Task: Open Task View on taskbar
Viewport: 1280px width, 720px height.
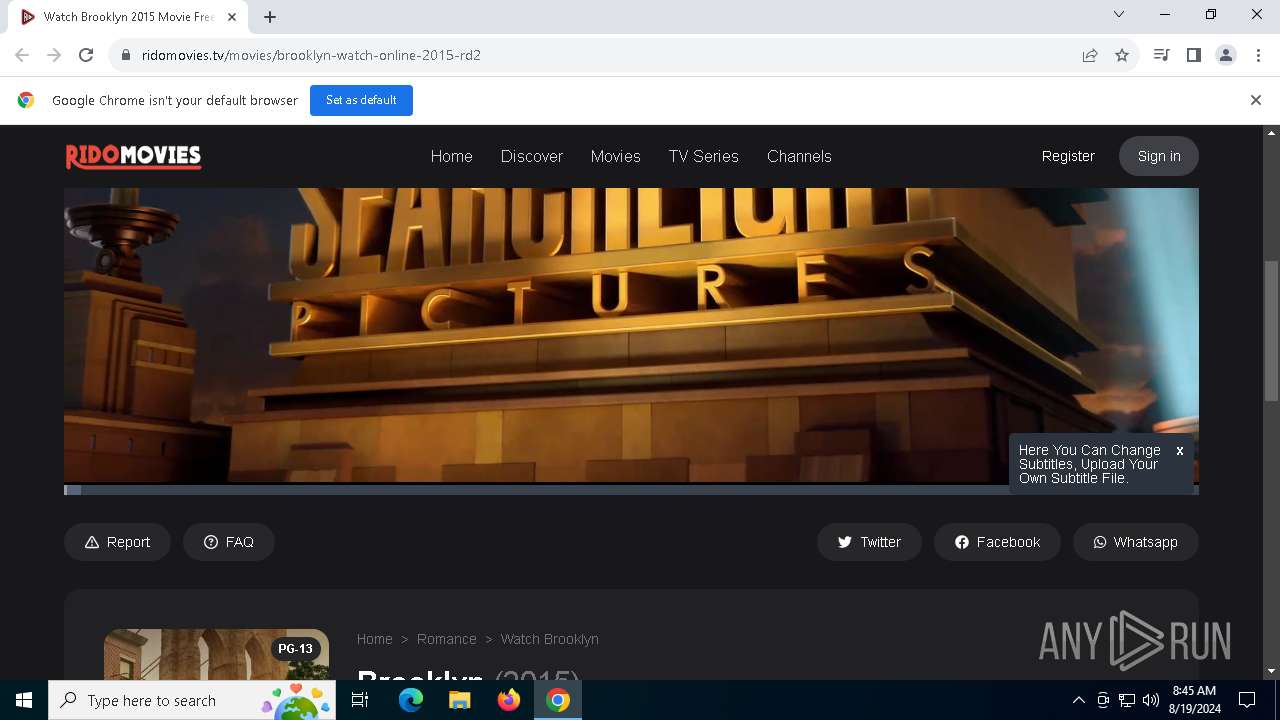Action: [361, 700]
